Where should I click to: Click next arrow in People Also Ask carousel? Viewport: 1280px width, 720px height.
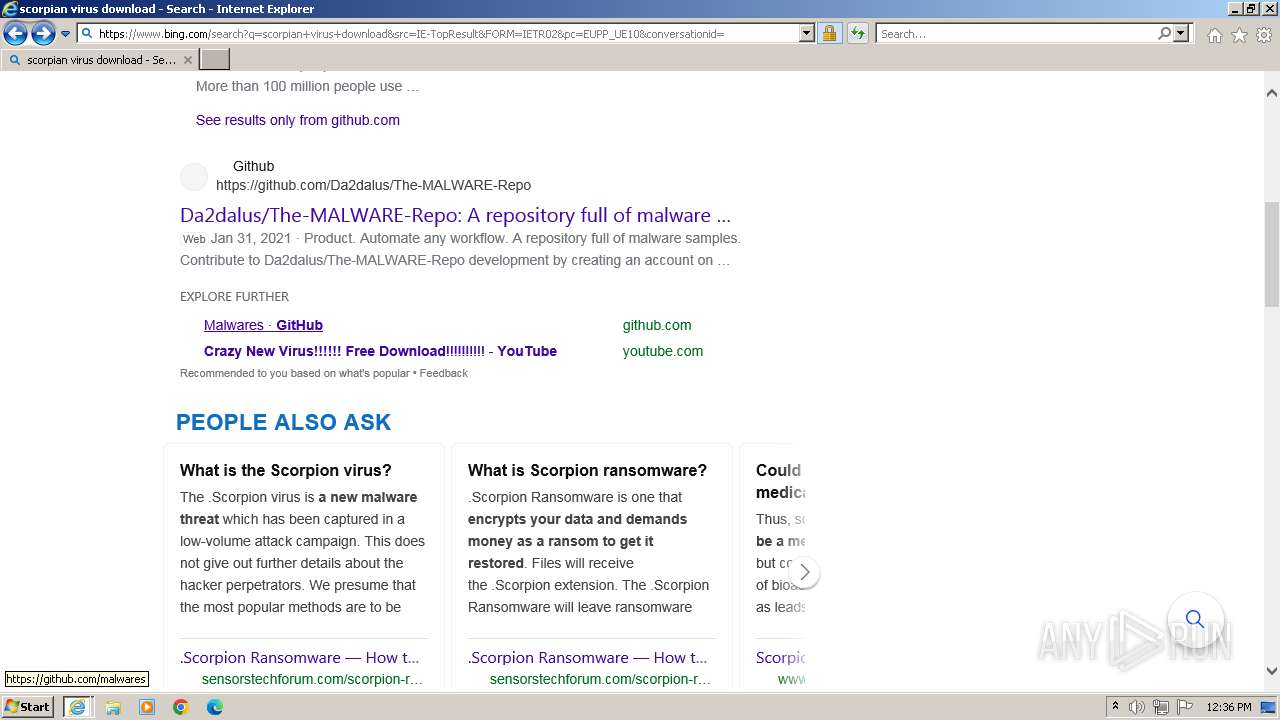point(804,573)
